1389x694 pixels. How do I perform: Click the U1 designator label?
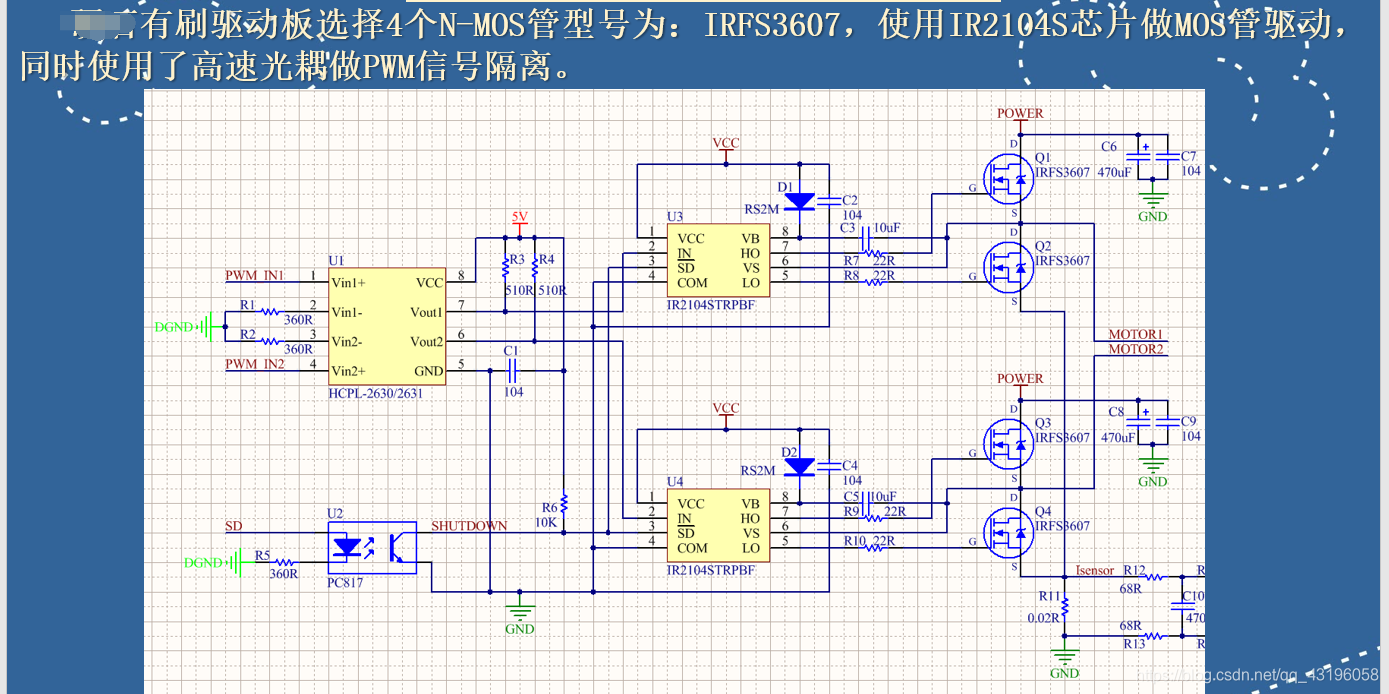coord(336,260)
